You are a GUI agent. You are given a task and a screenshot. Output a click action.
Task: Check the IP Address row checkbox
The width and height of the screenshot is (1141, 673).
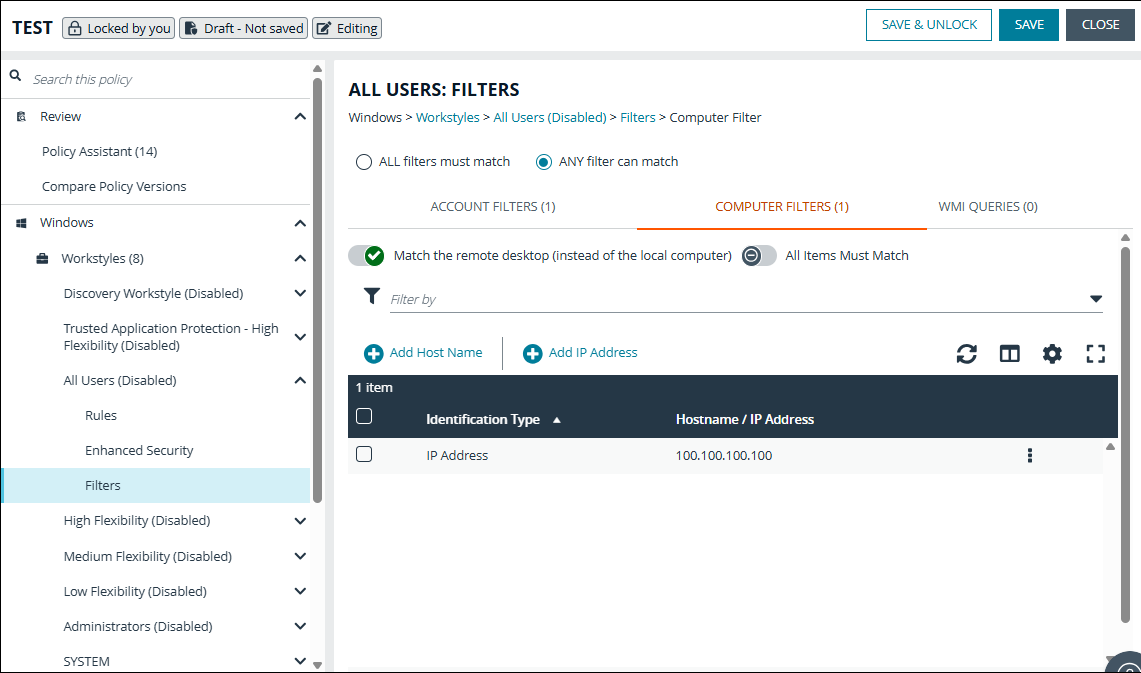[364, 453]
